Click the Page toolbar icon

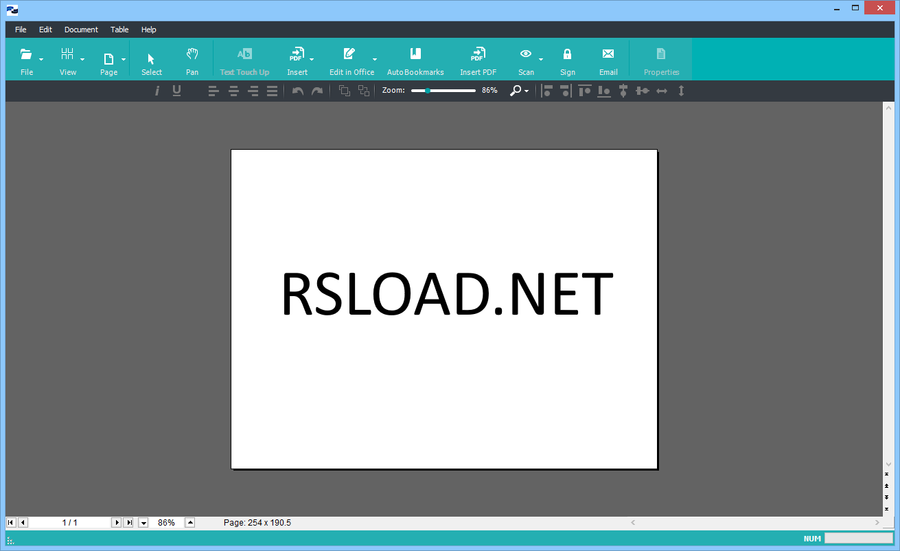pyautogui.click(x=108, y=59)
